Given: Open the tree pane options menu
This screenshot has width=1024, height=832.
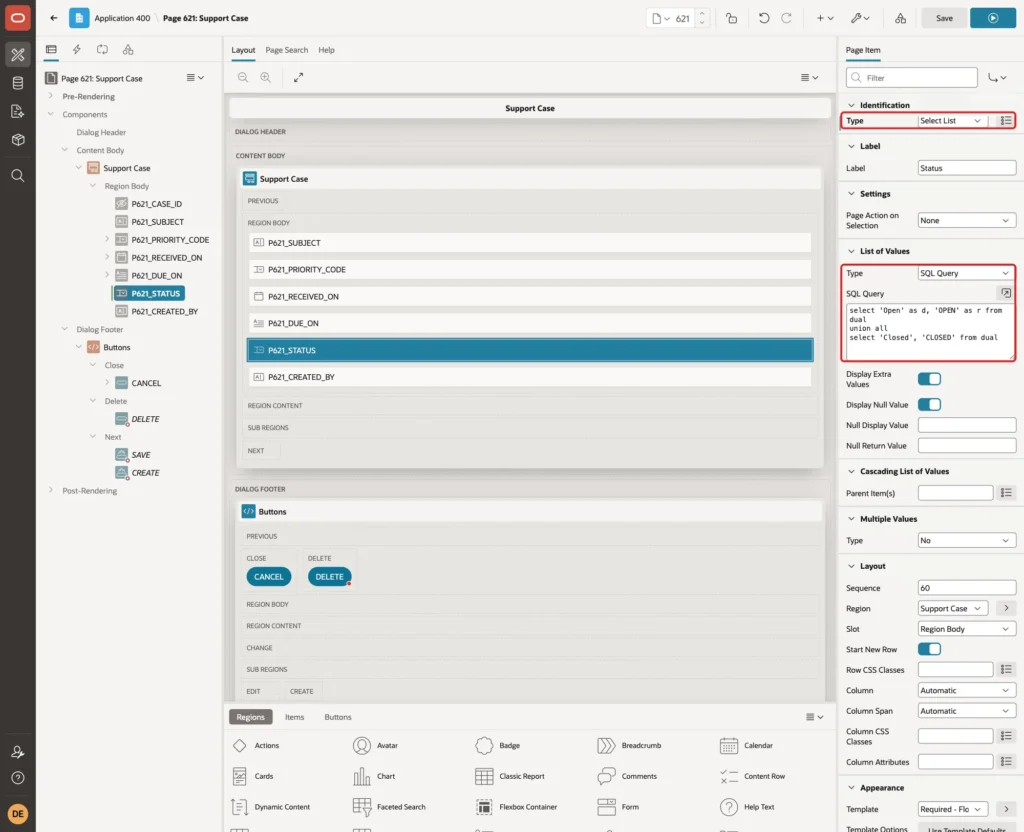Looking at the screenshot, I should [x=195, y=78].
